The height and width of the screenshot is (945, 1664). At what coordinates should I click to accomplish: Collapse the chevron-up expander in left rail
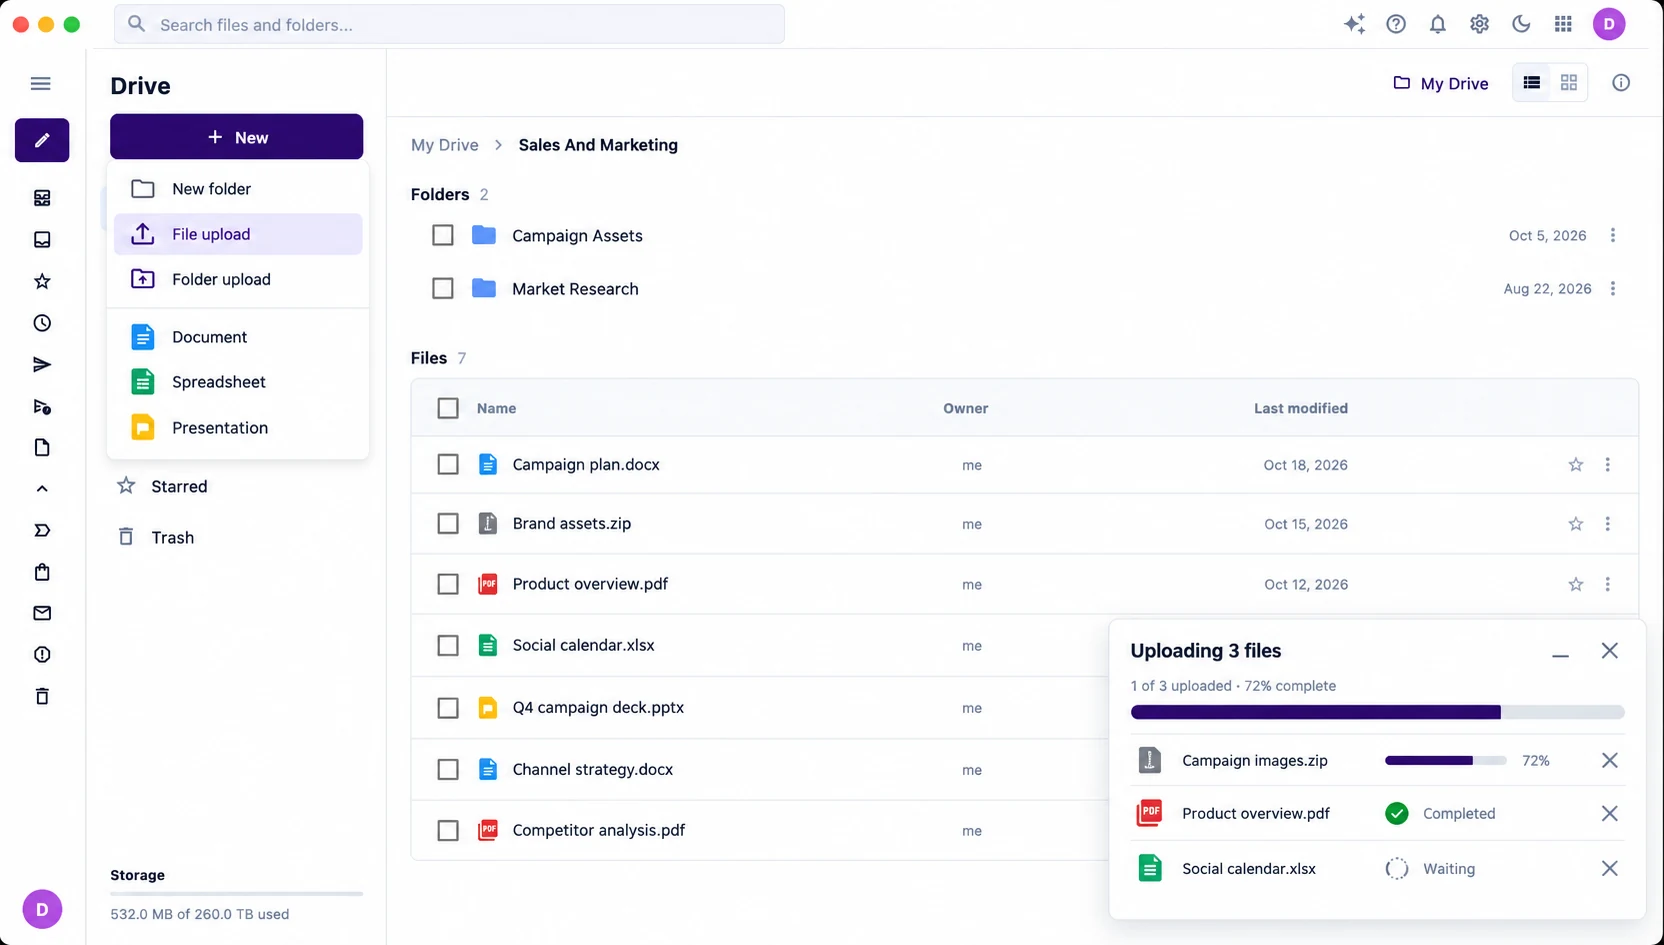pos(42,489)
